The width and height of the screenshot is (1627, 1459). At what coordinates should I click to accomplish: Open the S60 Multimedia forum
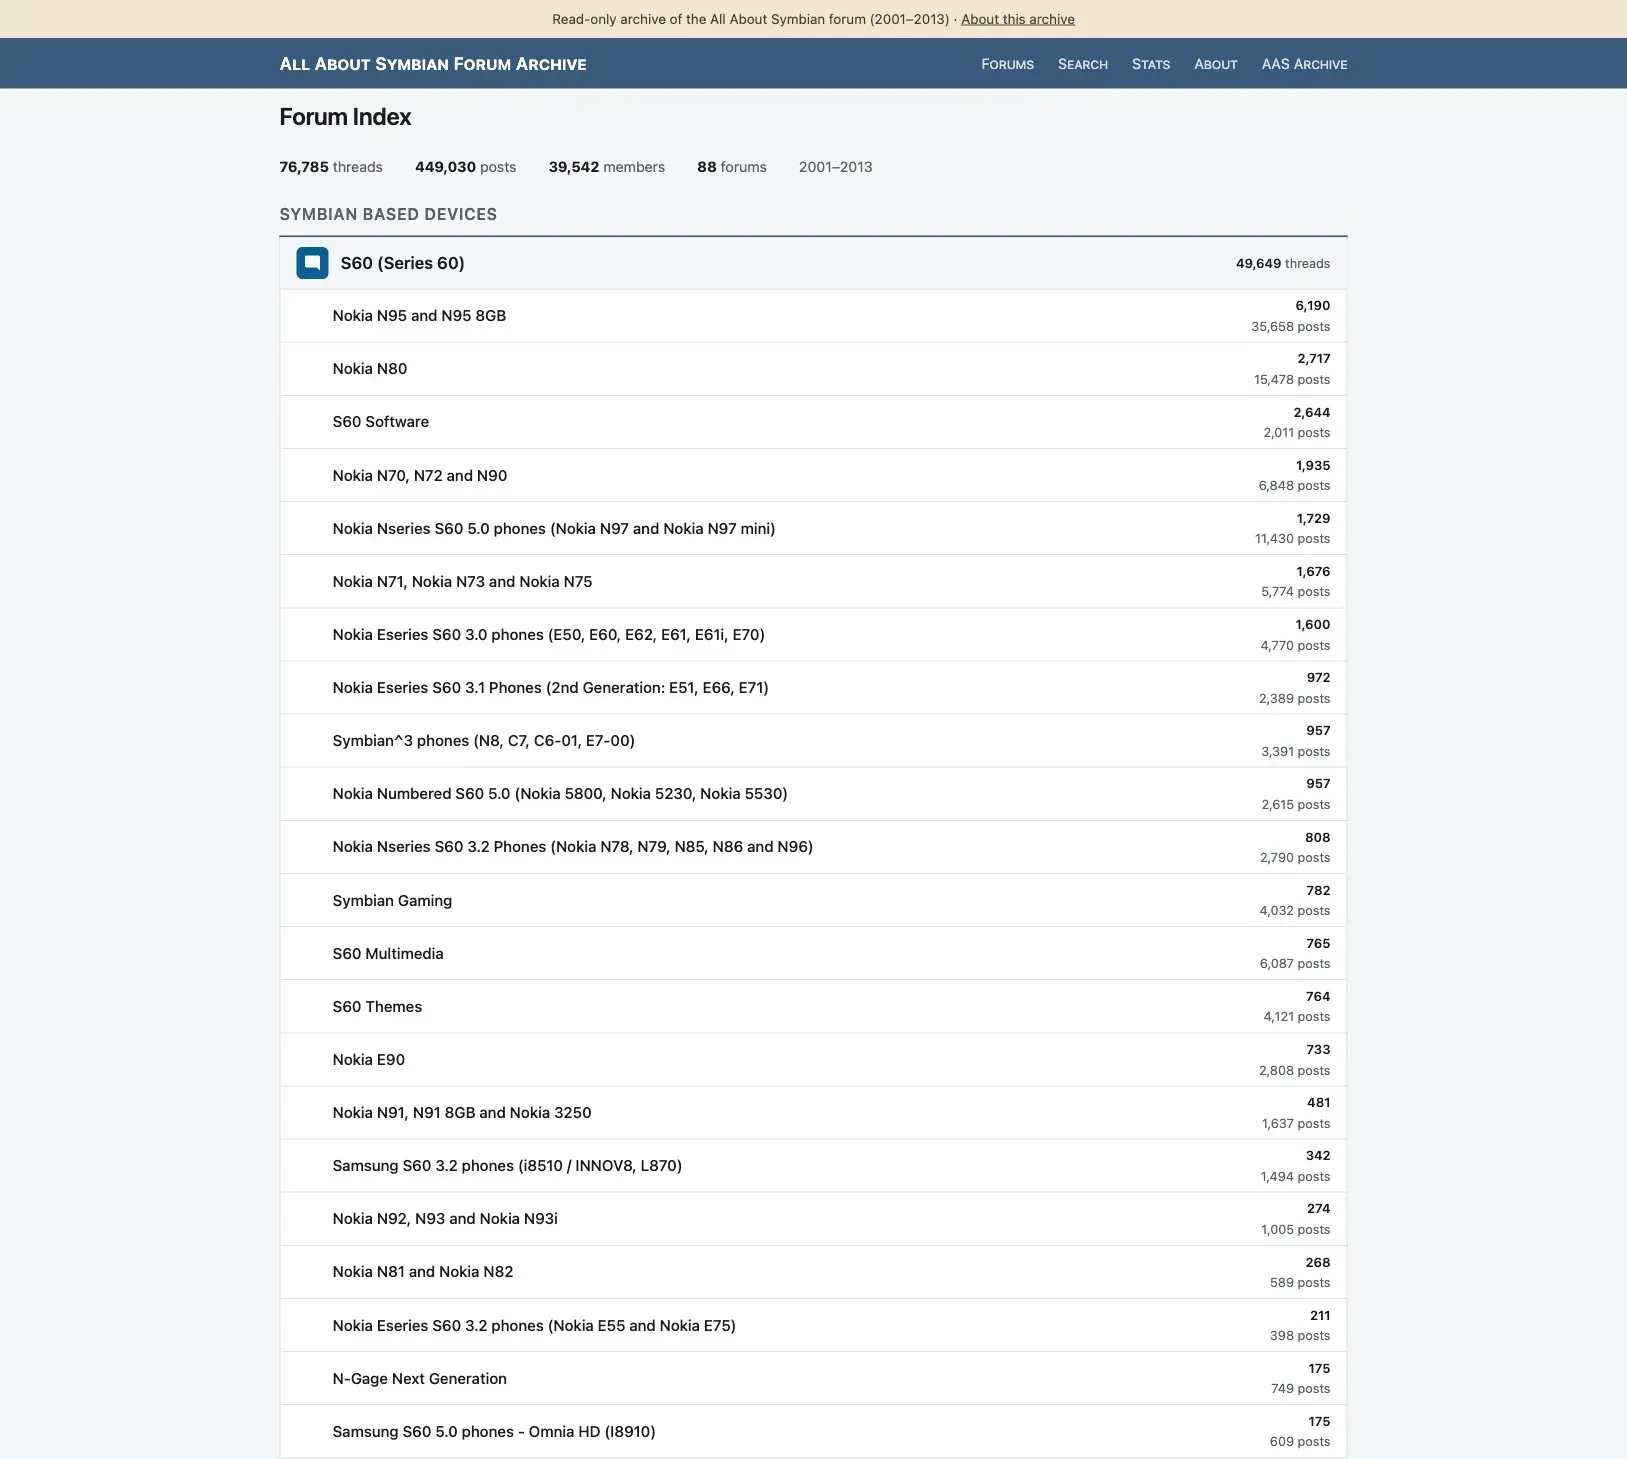[x=388, y=954]
